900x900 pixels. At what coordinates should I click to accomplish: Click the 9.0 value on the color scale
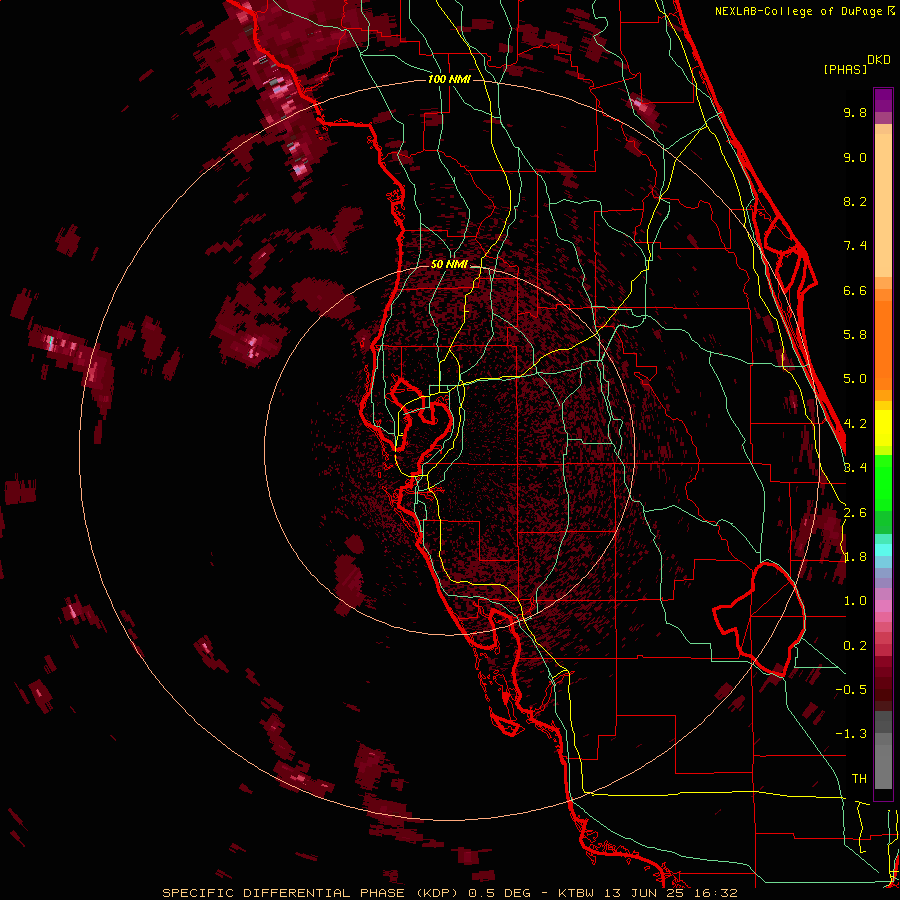(x=855, y=157)
